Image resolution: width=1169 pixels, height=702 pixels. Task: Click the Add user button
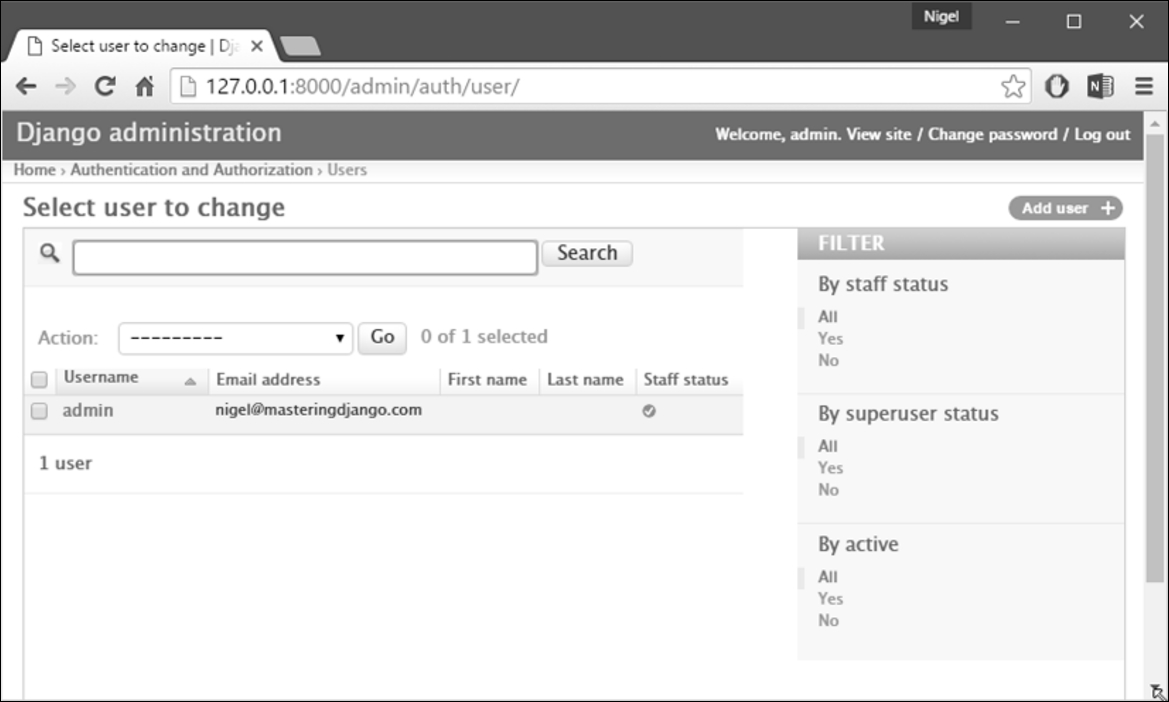coord(1065,208)
